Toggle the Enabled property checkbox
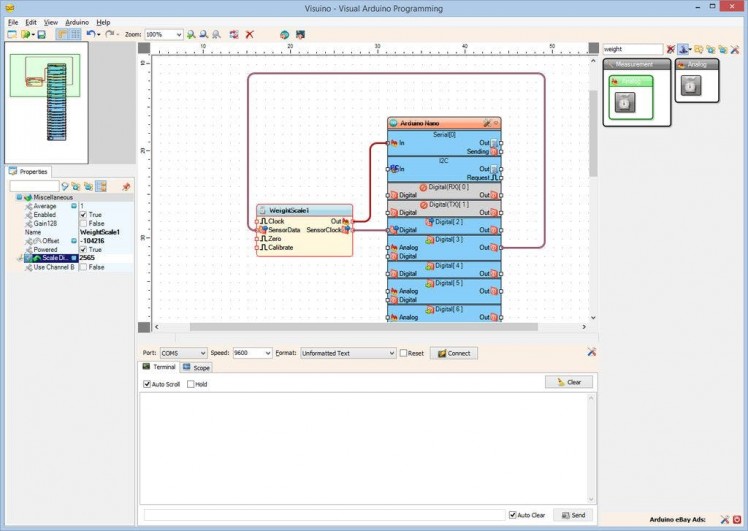 click(x=84, y=215)
